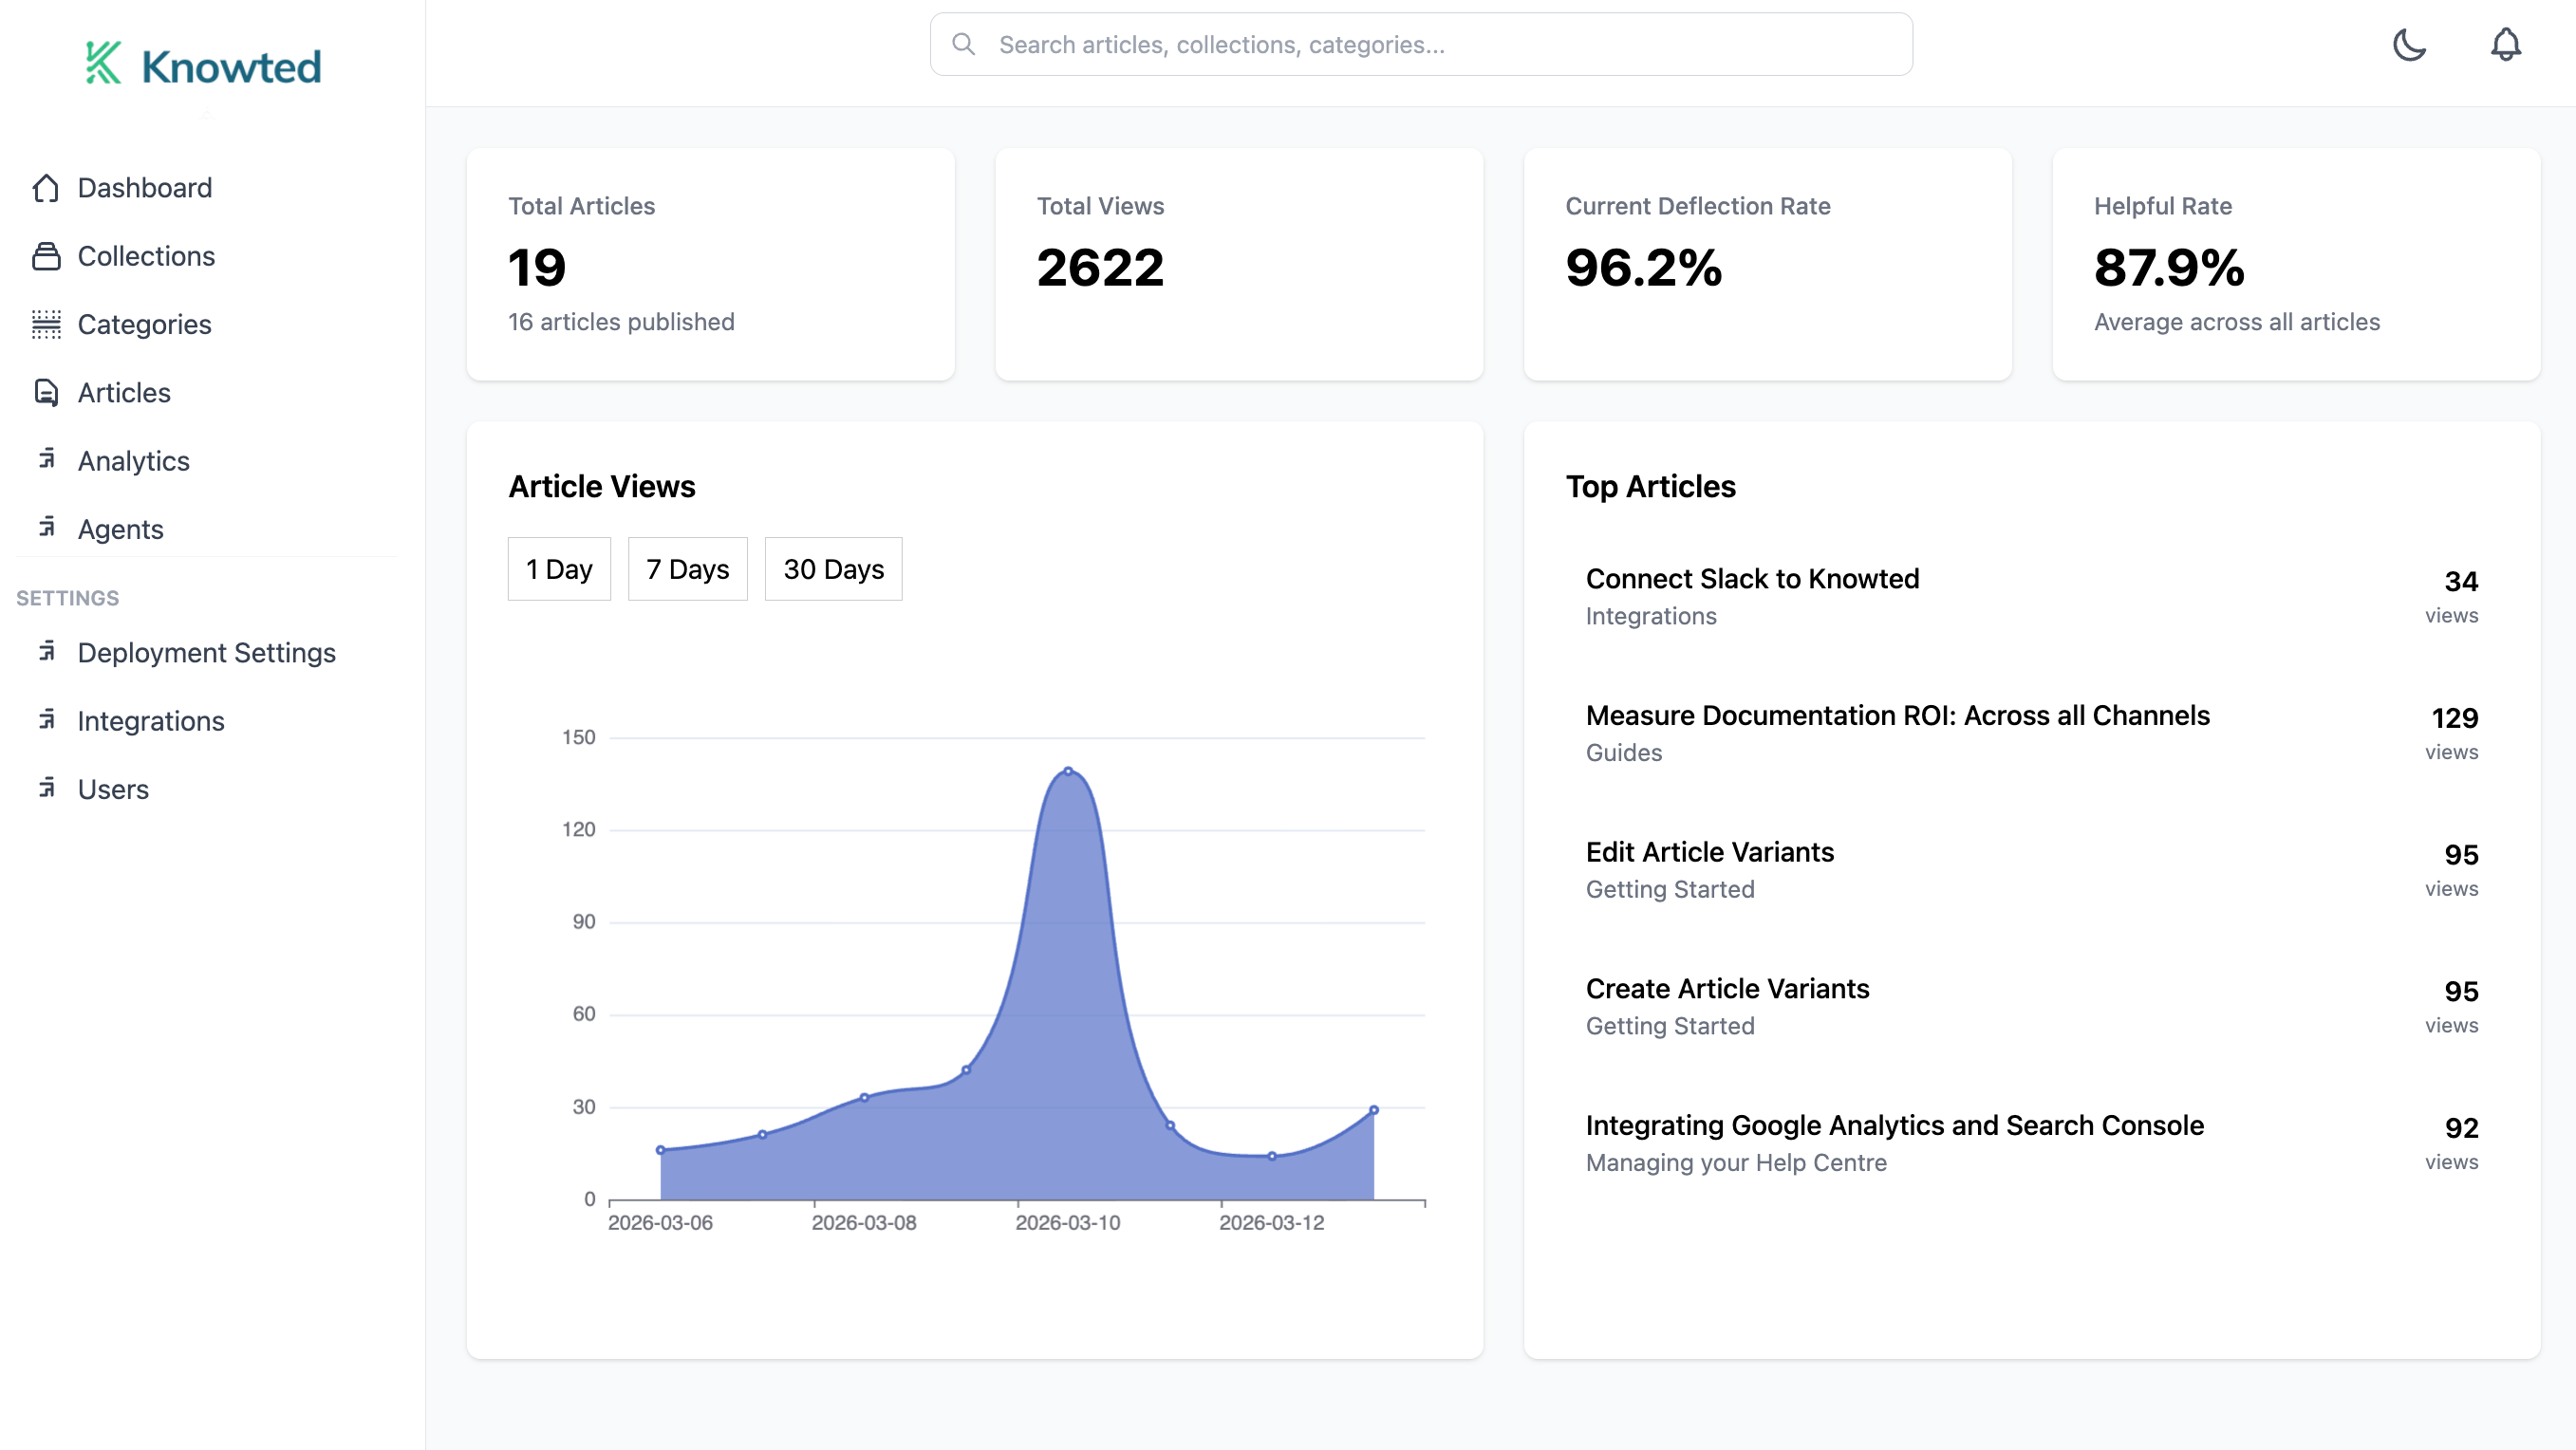Open the Connect Slack to Knowted article

pos(1752,579)
